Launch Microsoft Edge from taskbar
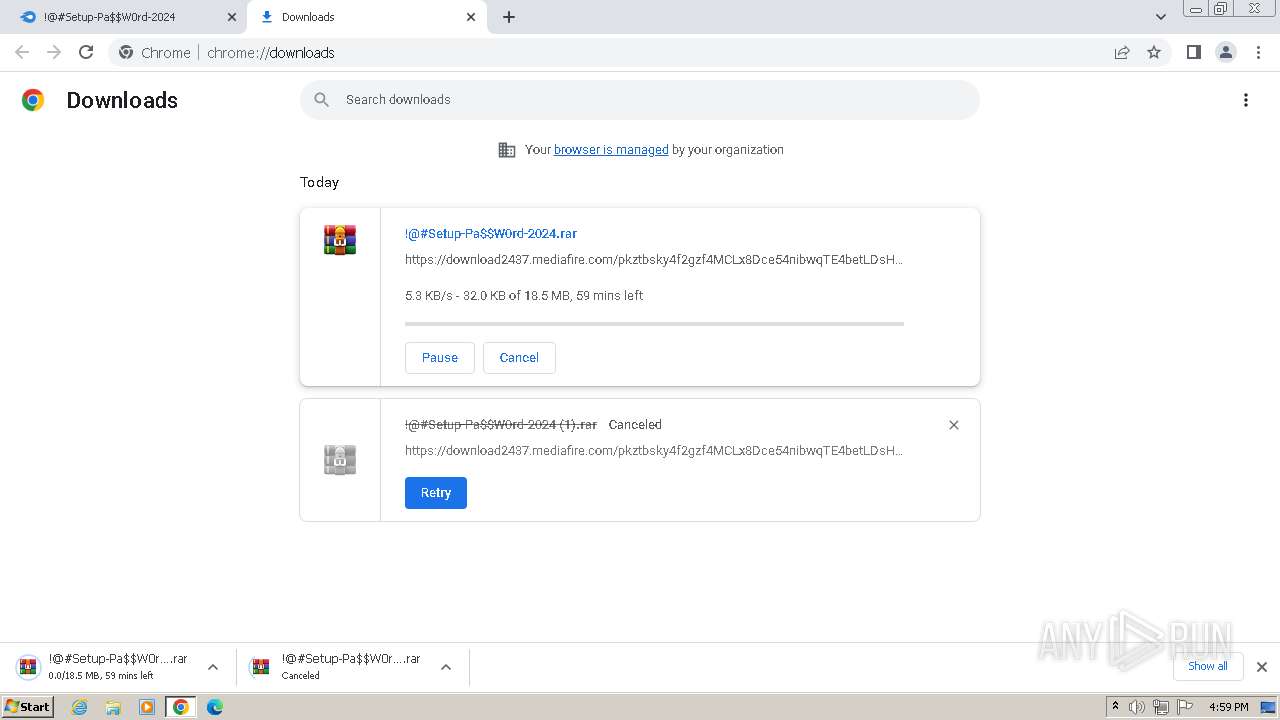 pyautogui.click(x=214, y=707)
